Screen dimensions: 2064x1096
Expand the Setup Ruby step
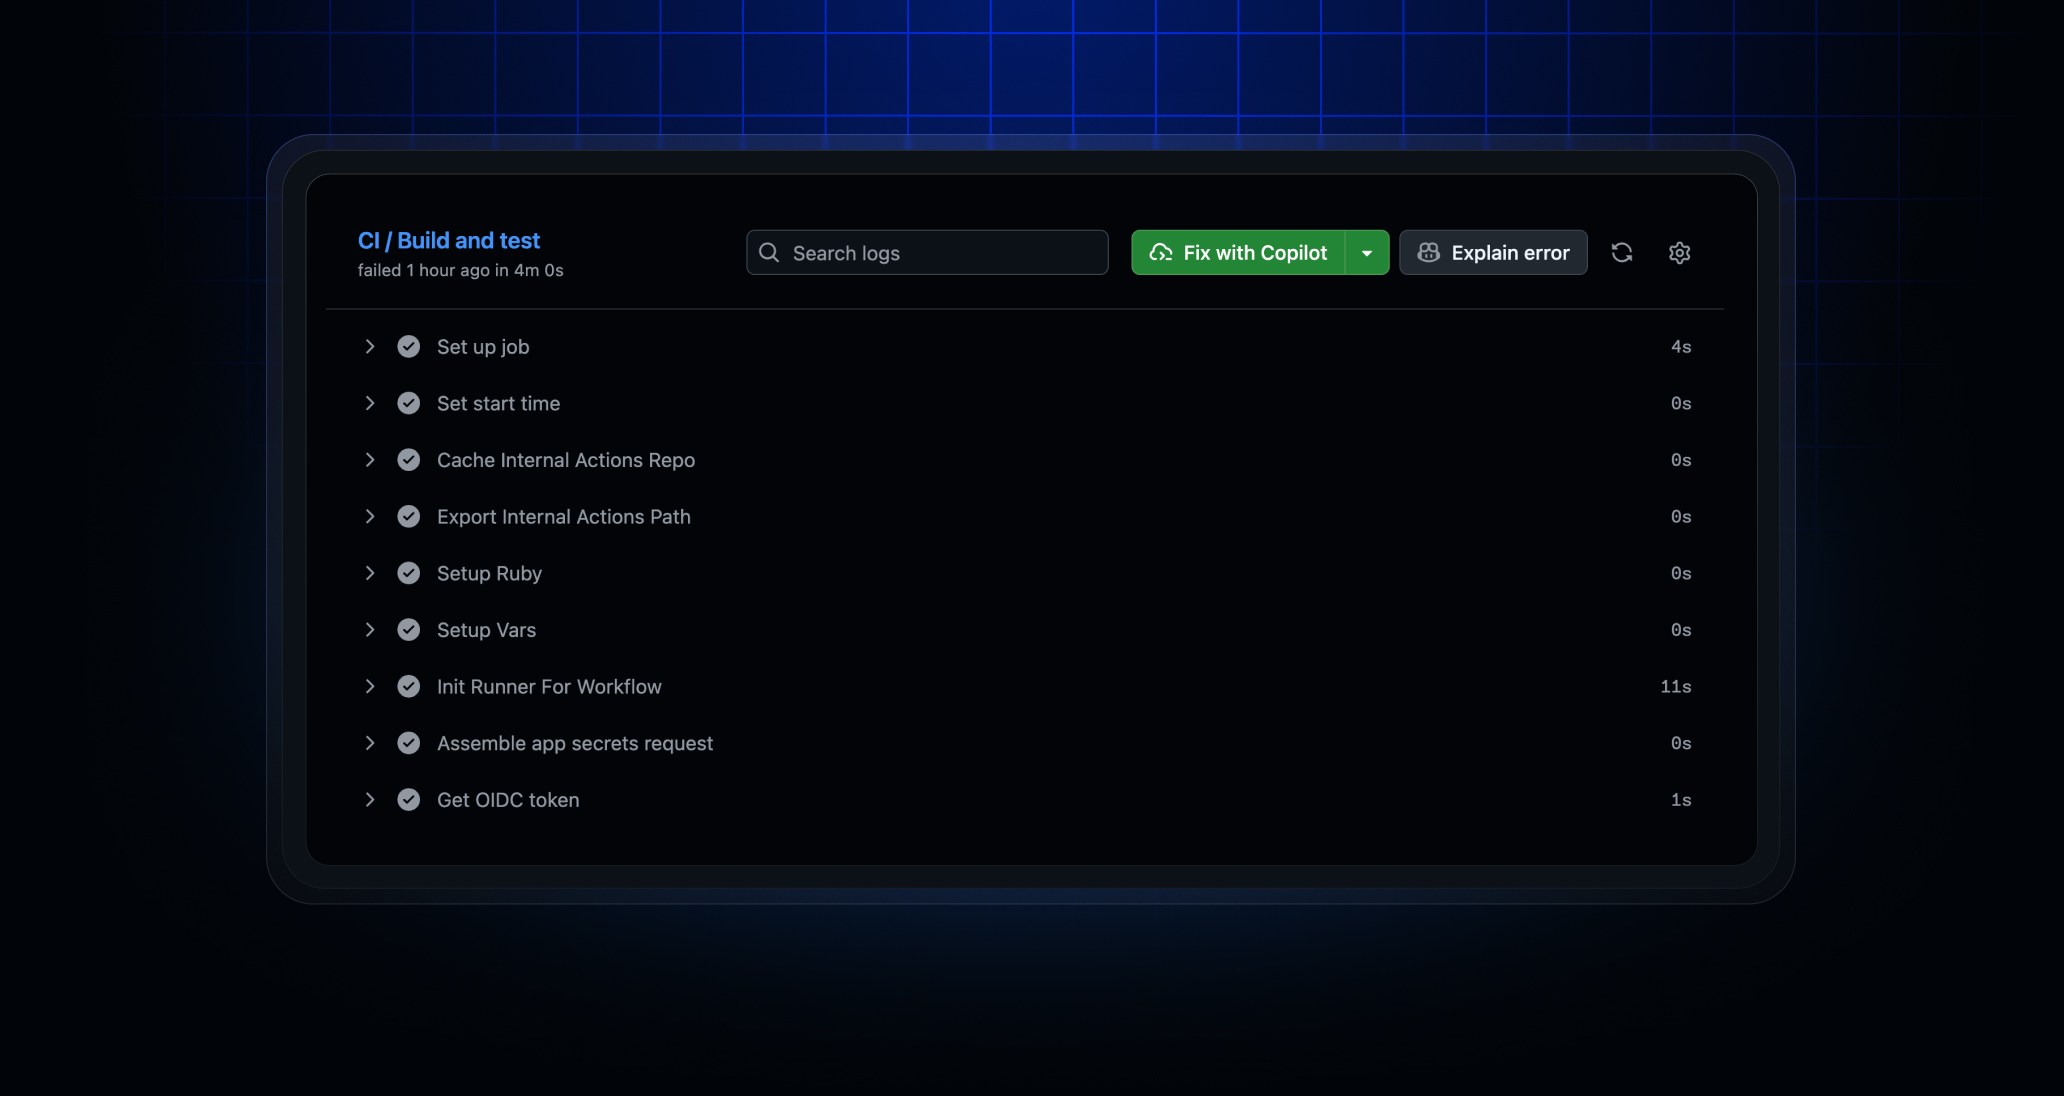pos(370,573)
